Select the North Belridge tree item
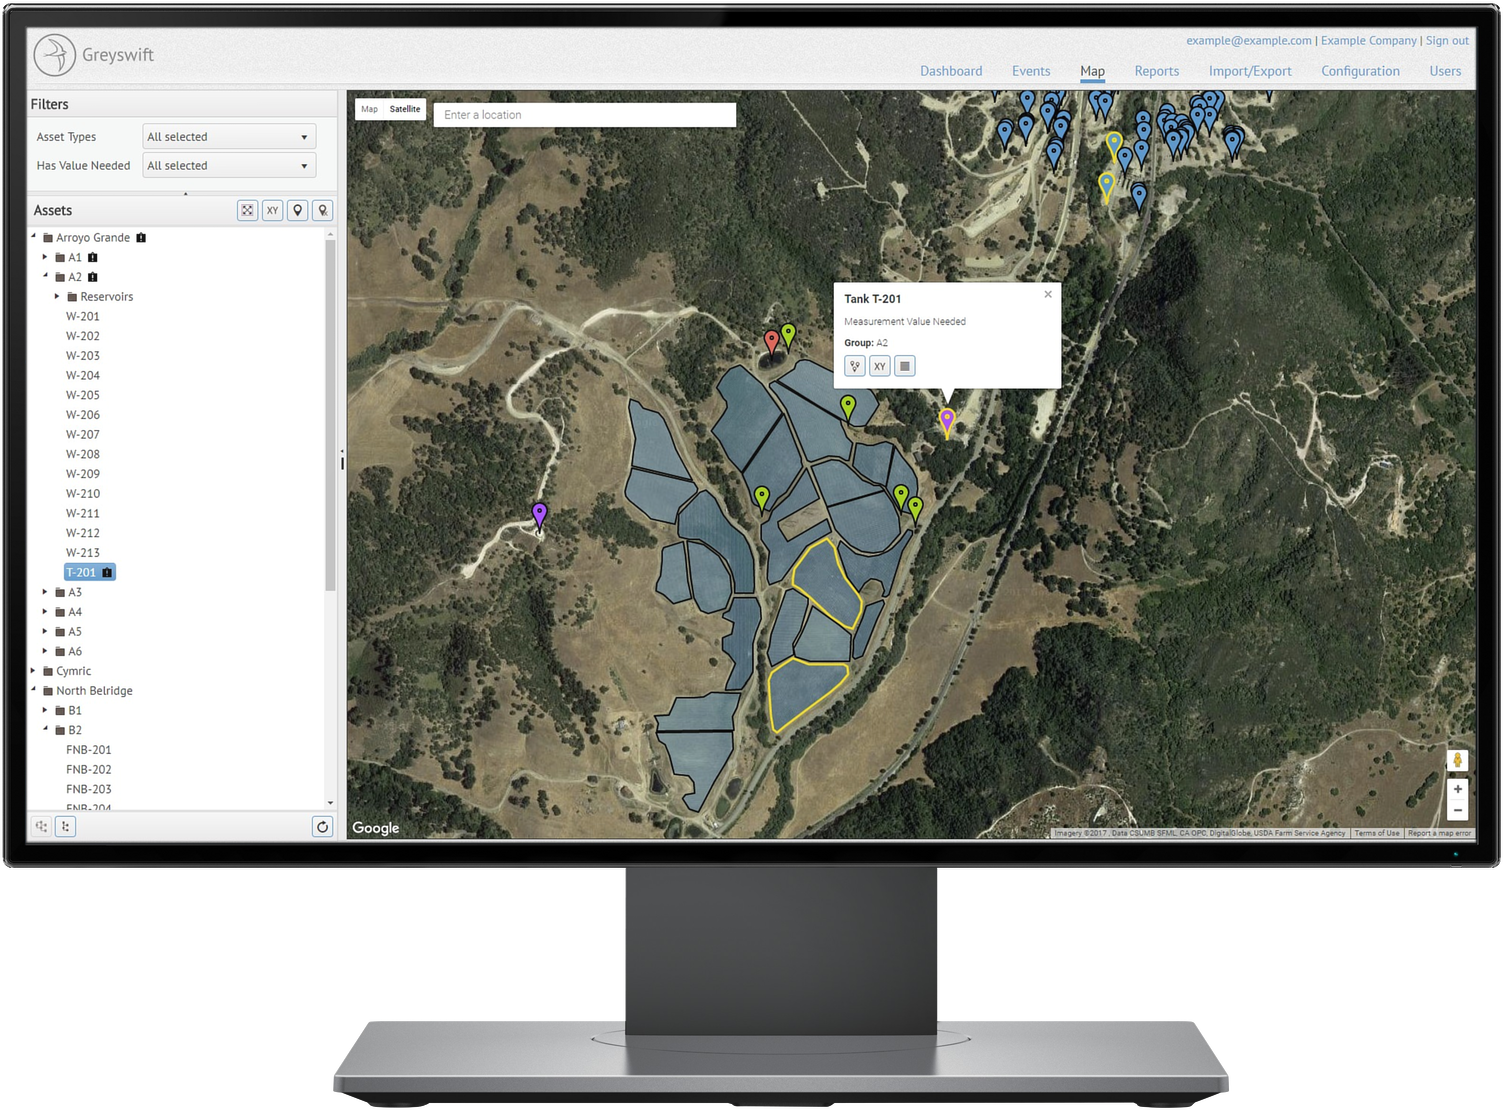 pos(94,690)
